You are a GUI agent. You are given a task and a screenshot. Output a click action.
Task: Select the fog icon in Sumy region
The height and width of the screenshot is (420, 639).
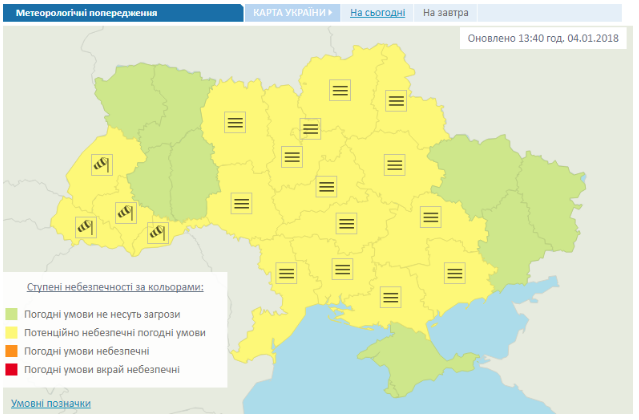[x=397, y=100]
